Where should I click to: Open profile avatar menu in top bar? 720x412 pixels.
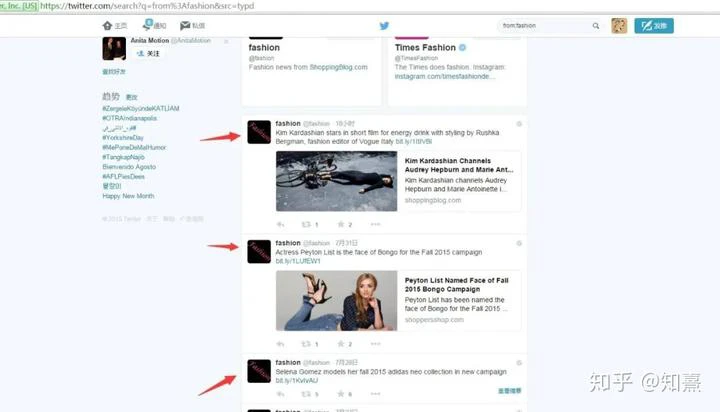pos(619,26)
